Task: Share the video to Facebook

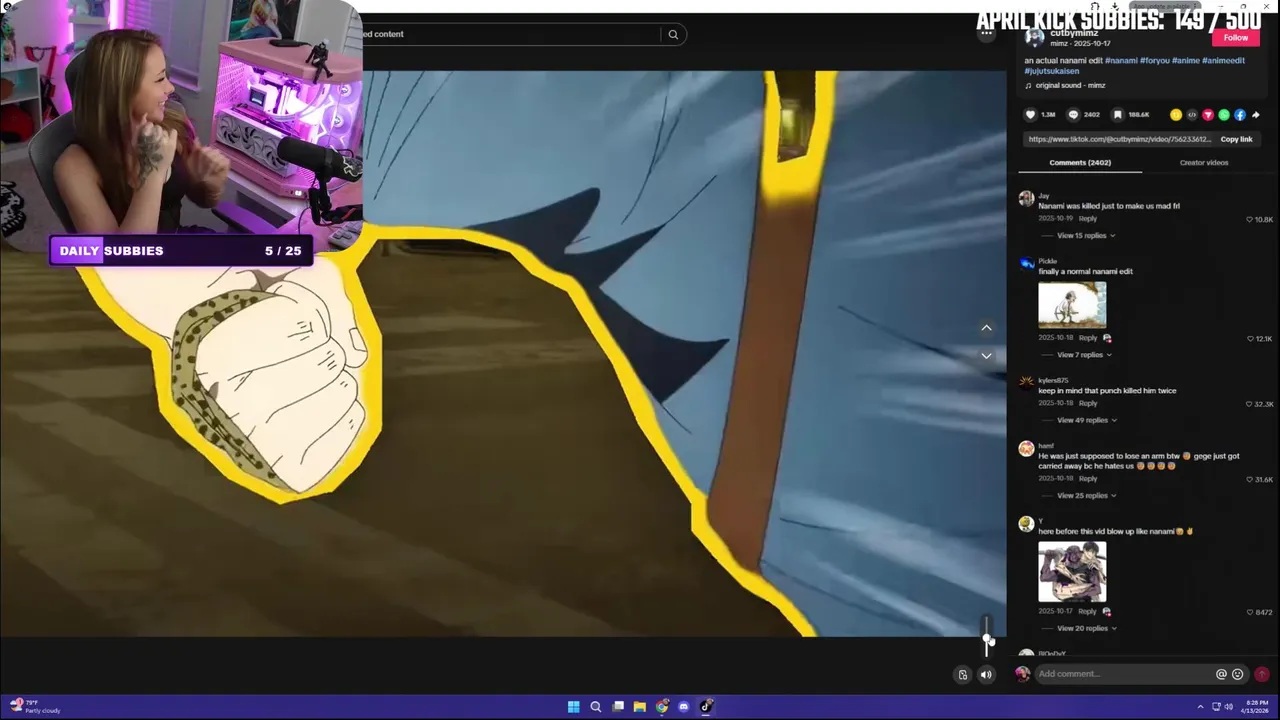Action: pos(1240,115)
